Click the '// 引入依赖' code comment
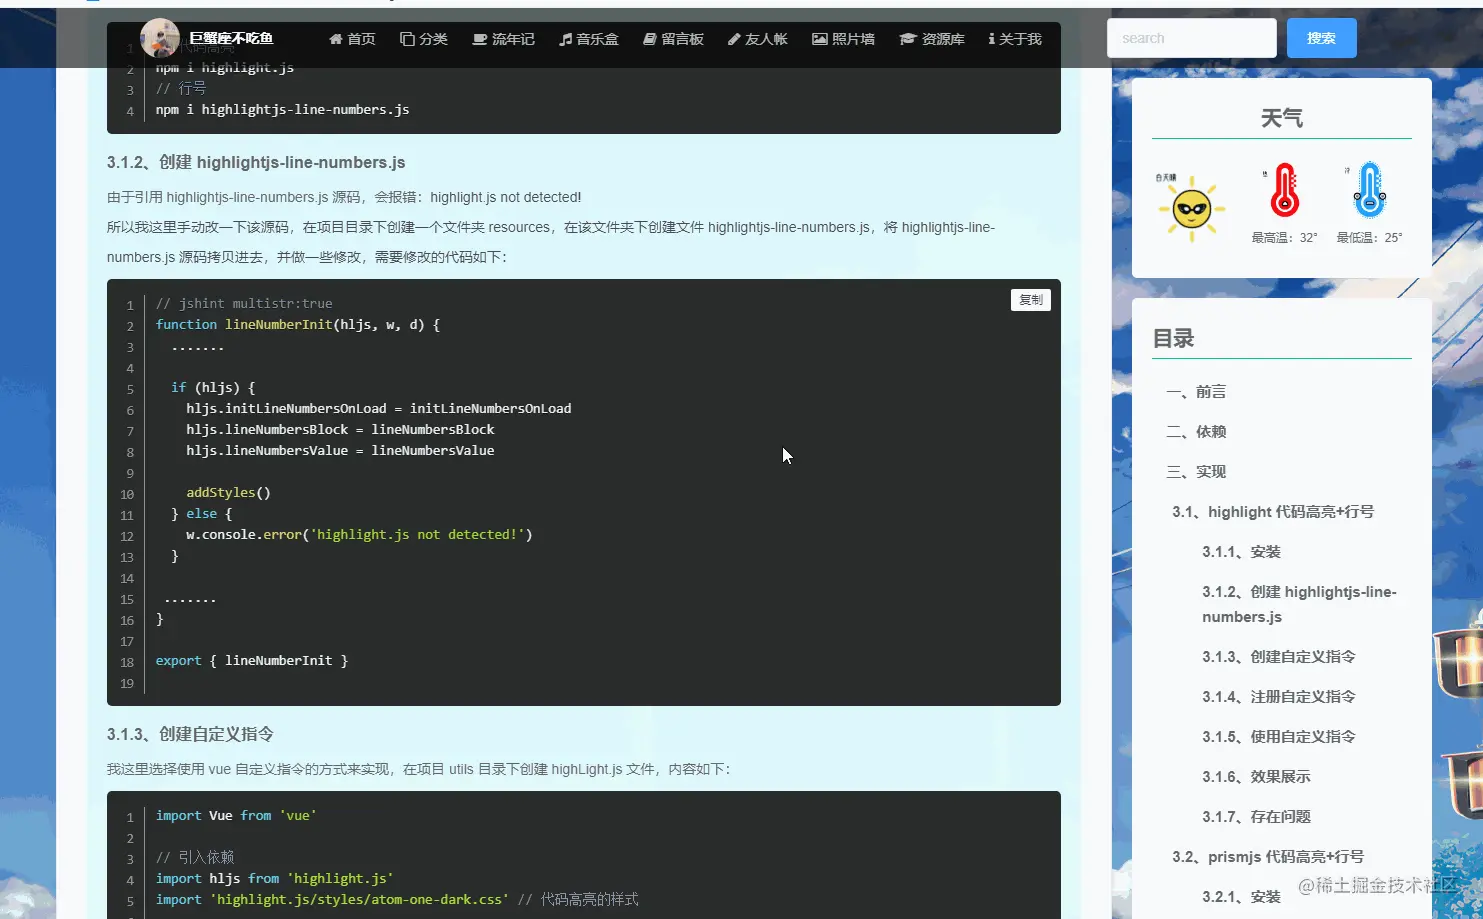Viewport: 1483px width, 919px height. 195,858
